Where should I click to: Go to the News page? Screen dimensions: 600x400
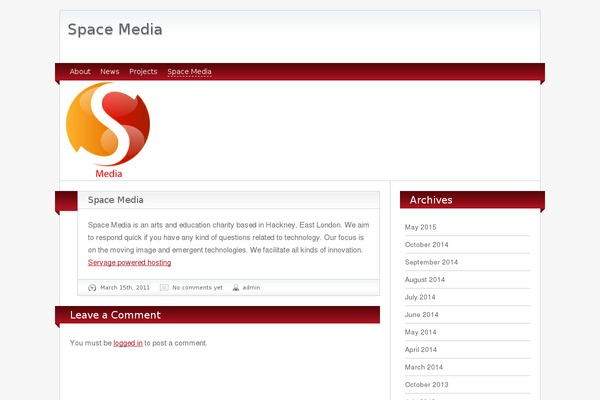point(110,72)
